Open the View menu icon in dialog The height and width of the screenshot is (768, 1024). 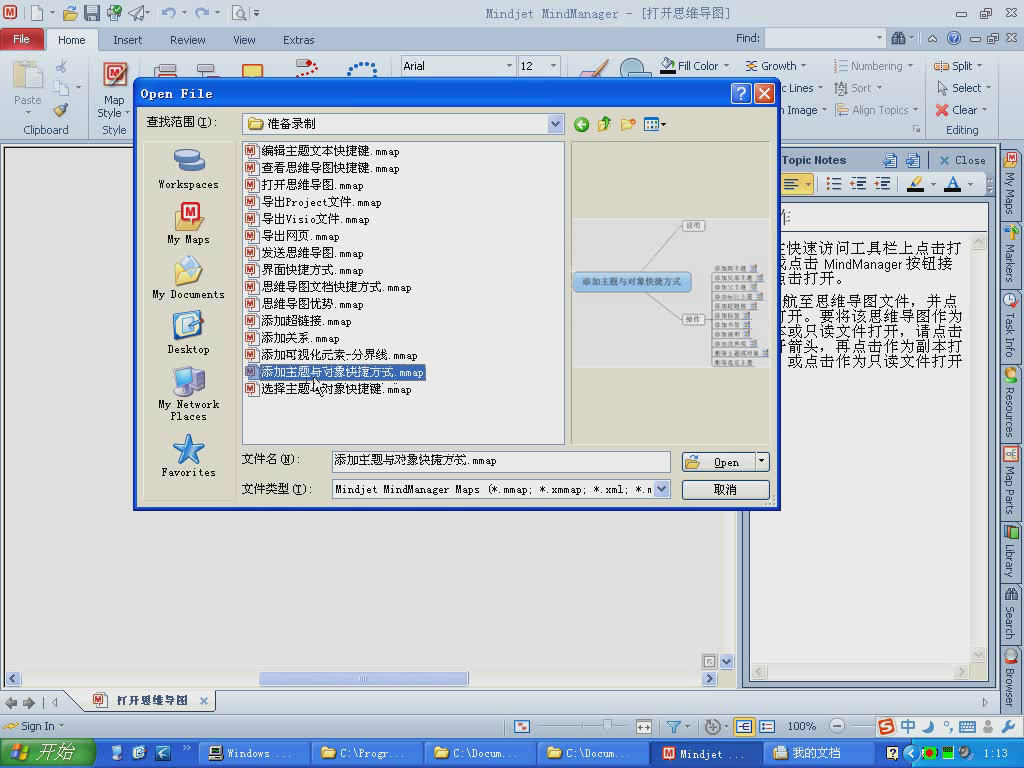[654, 124]
